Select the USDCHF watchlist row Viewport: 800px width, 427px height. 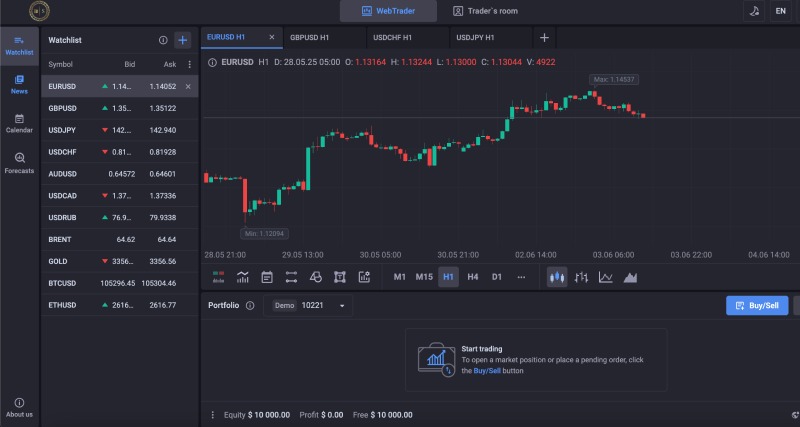click(119, 152)
